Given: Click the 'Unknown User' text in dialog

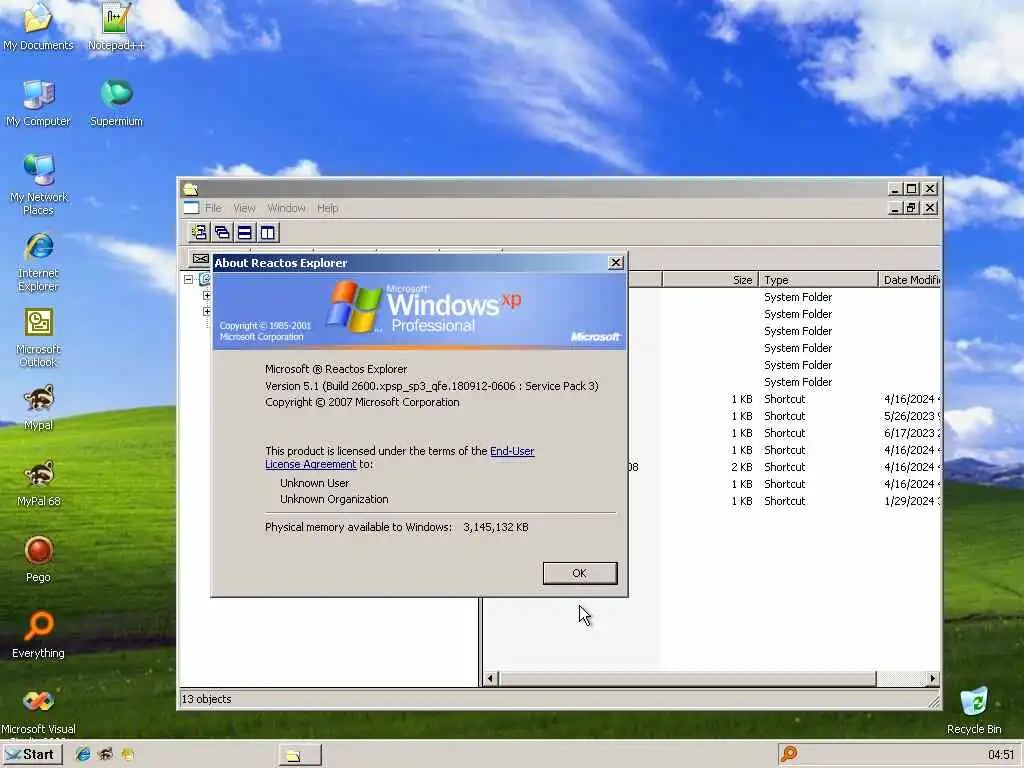Looking at the screenshot, I should (x=315, y=483).
